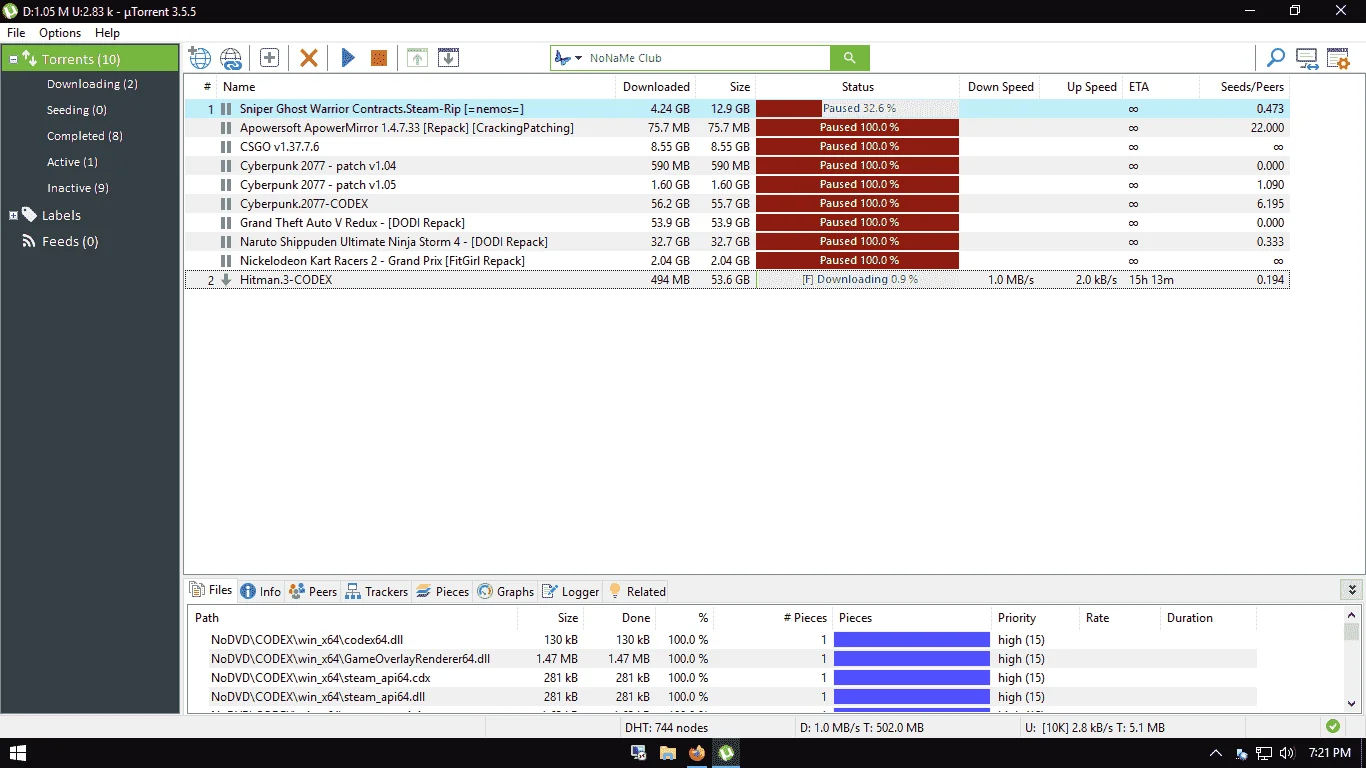Move the torrent up in the queue
The width and height of the screenshot is (1366, 768).
tap(417, 58)
